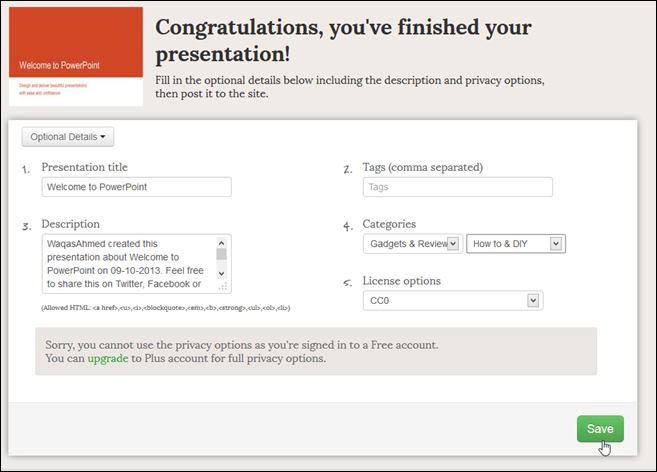
Task: Expand the How to & DIY dropdown
Action: pos(516,244)
